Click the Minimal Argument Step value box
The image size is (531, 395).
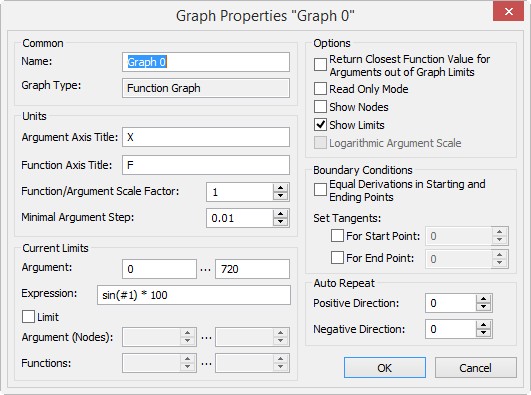pyautogui.click(x=239, y=218)
